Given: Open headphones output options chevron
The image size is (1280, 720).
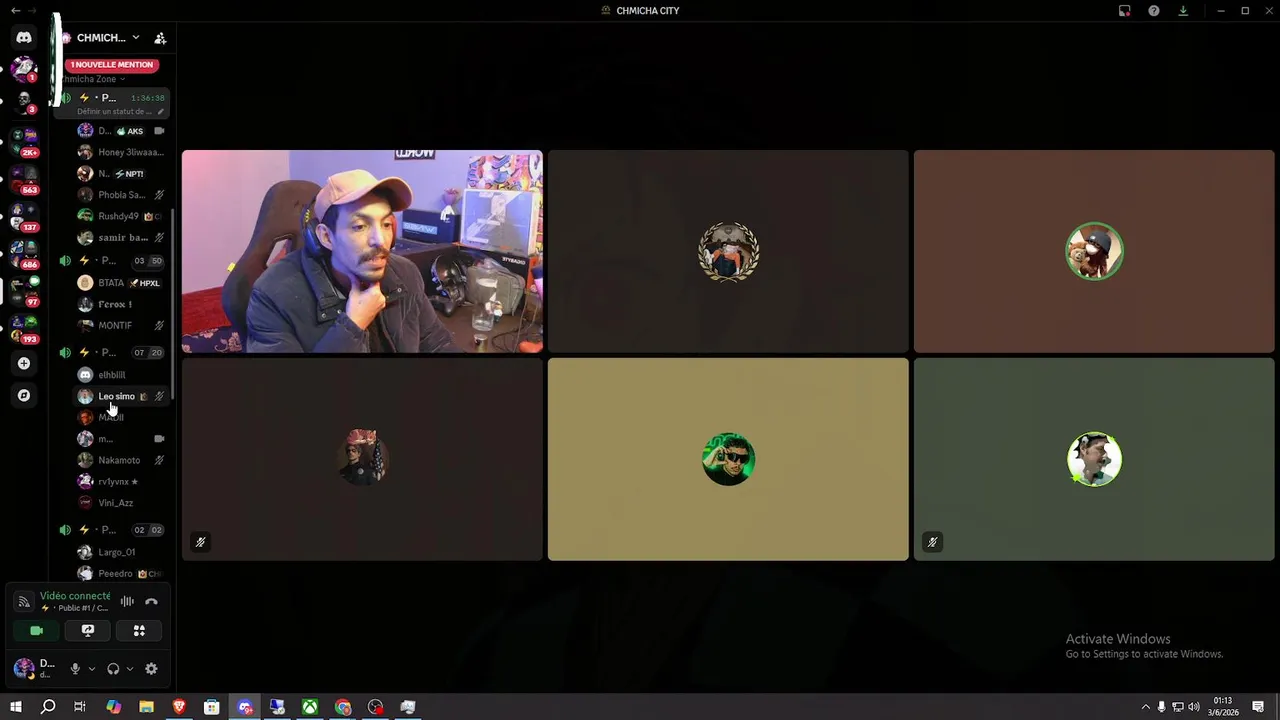Looking at the screenshot, I should [129, 669].
